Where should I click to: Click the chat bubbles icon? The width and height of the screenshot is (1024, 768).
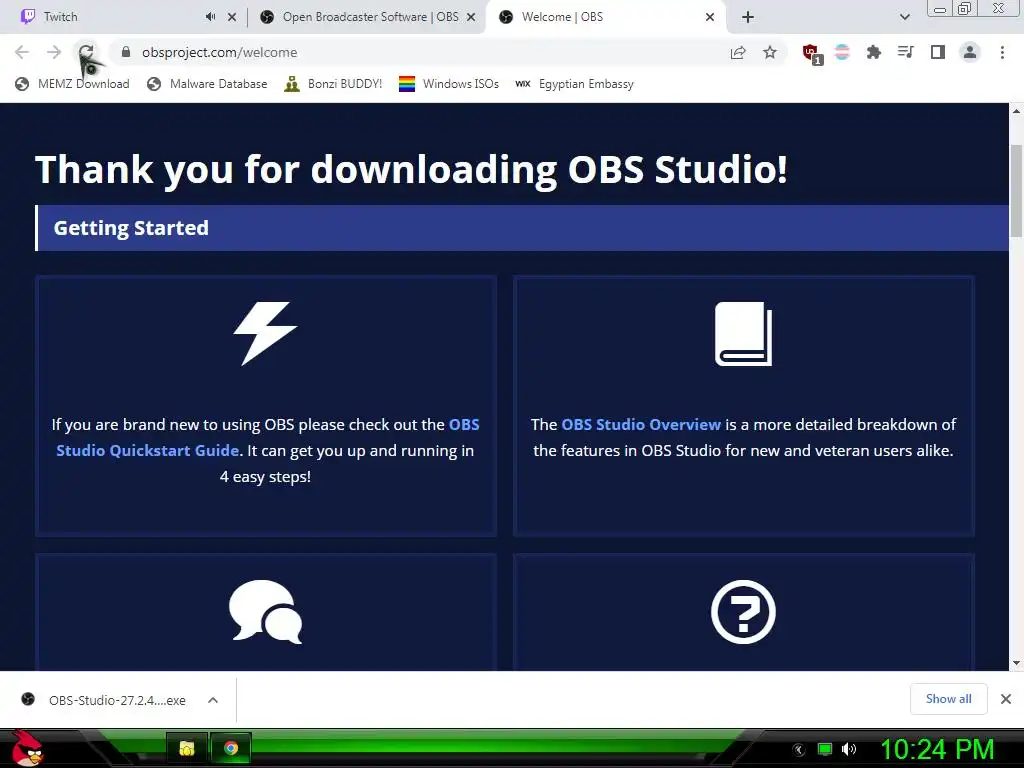pyautogui.click(x=265, y=612)
